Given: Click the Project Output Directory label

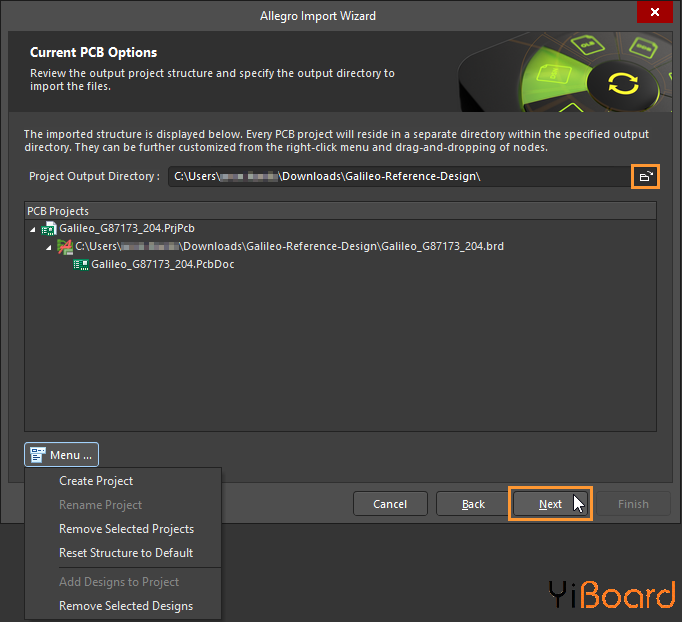Looking at the screenshot, I should point(94,177).
